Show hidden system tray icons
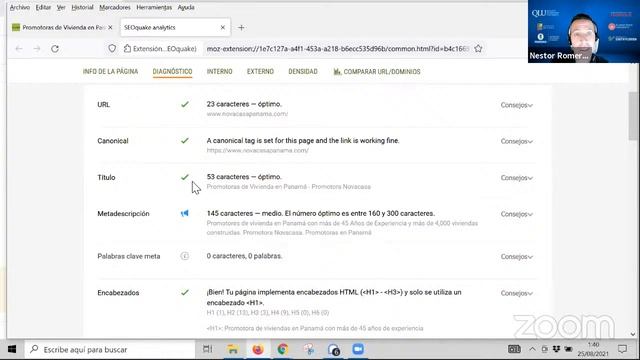This screenshot has width=640, height=360. [532, 349]
